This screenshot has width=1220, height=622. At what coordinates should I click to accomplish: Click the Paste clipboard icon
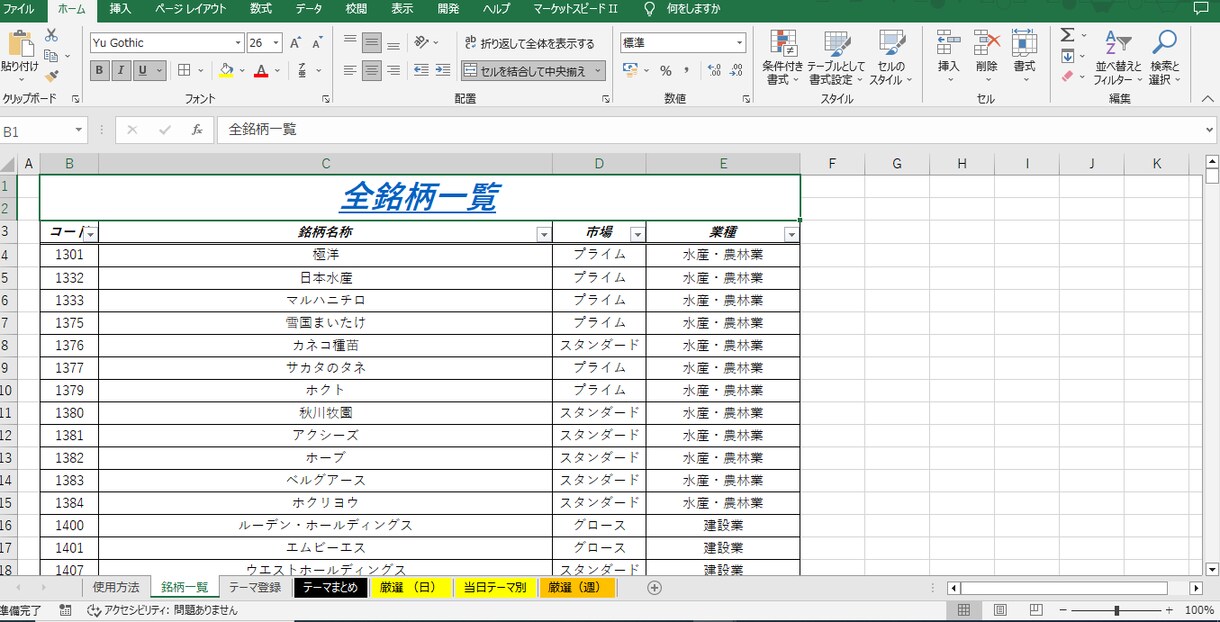19,44
